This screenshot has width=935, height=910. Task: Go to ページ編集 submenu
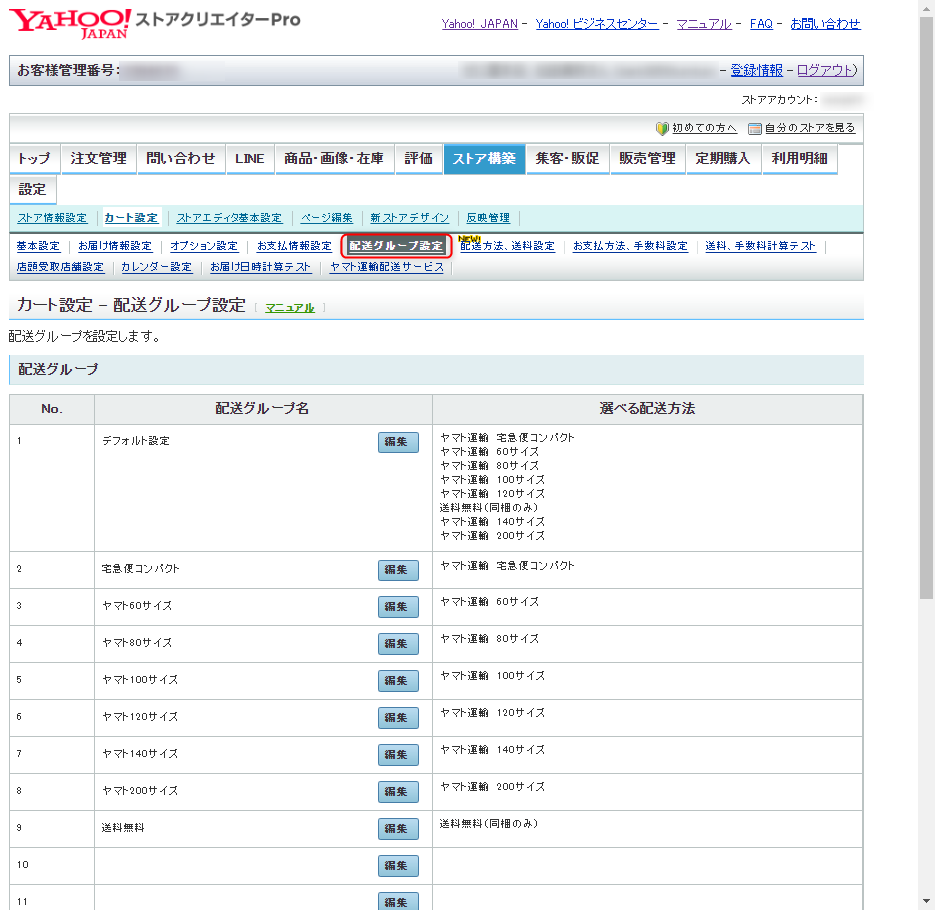(326, 218)
